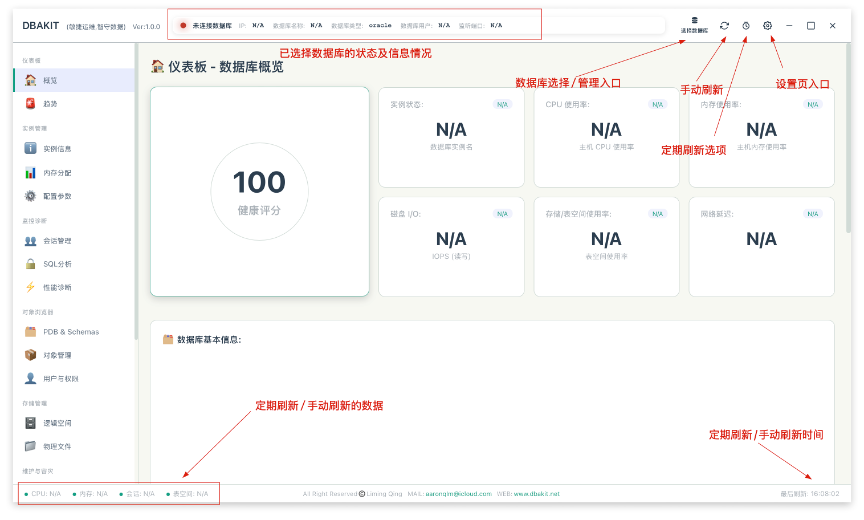Click the 最后刷新 last refresh time
Image resolution: width=864 pixels, height=520 pixels.
click(x=809, y=494)
